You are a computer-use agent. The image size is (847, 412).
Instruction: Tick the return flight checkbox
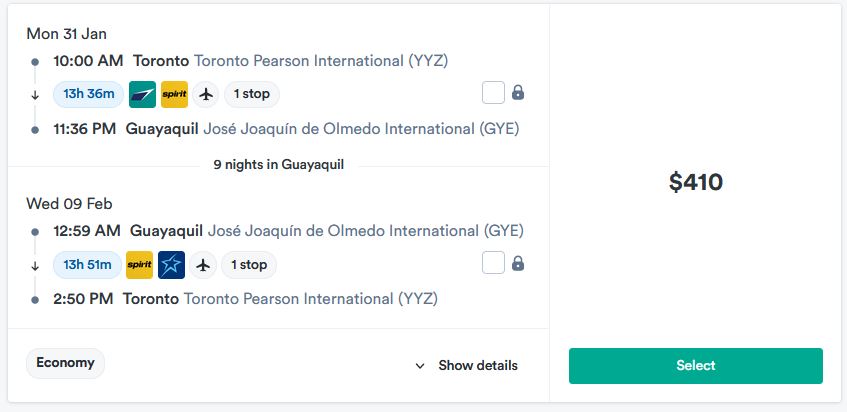coord(493,263)
